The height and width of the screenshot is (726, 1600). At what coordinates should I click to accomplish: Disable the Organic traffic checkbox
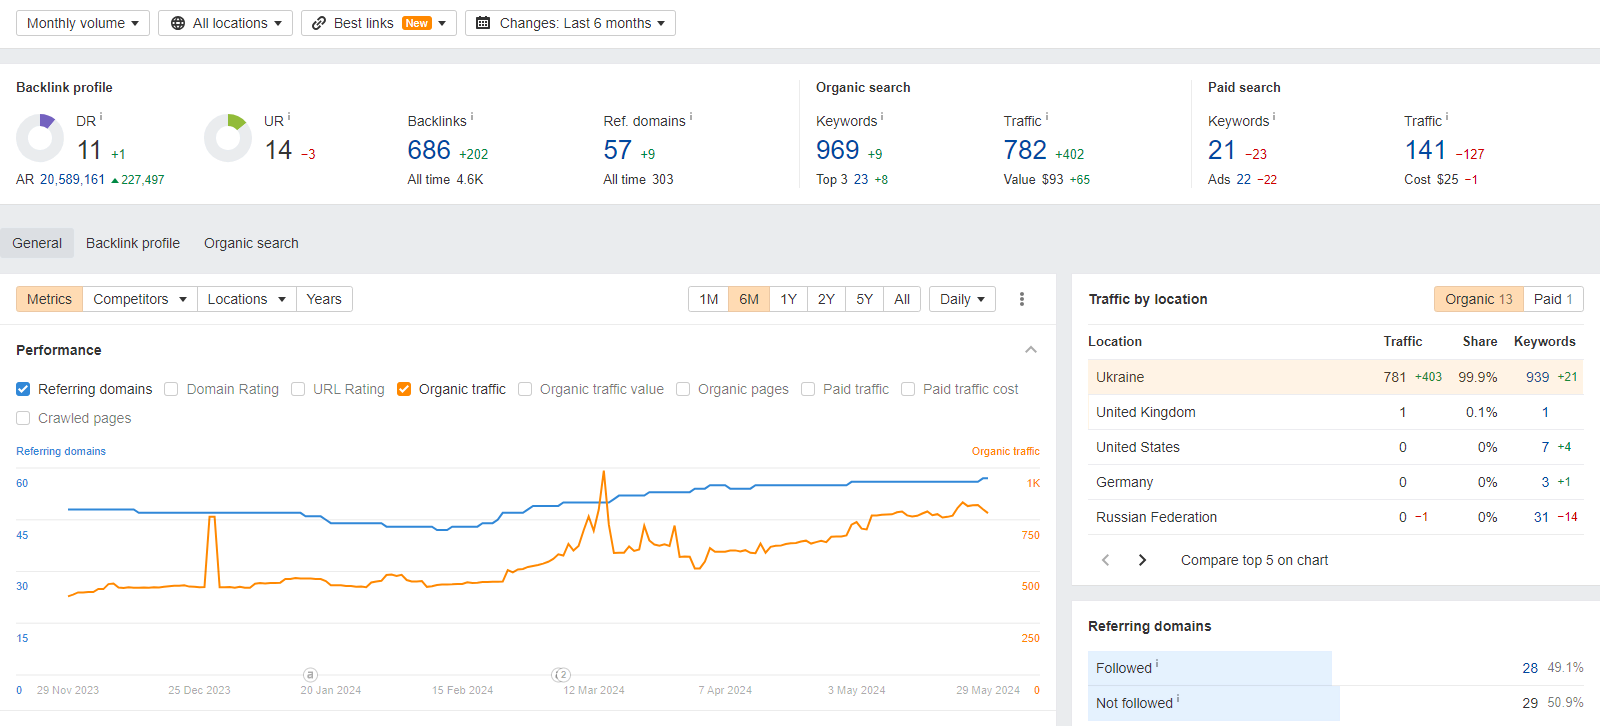pos(404,389)
